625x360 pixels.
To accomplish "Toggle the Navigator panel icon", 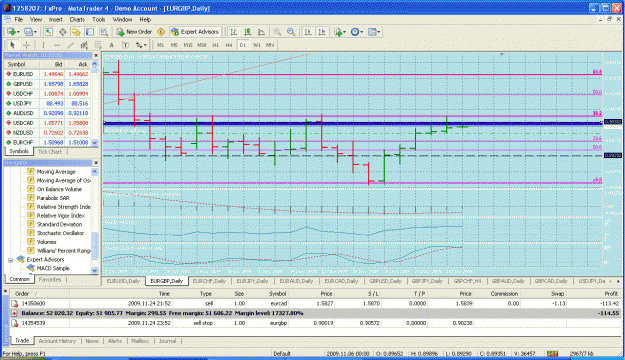I will click(76, 32).
